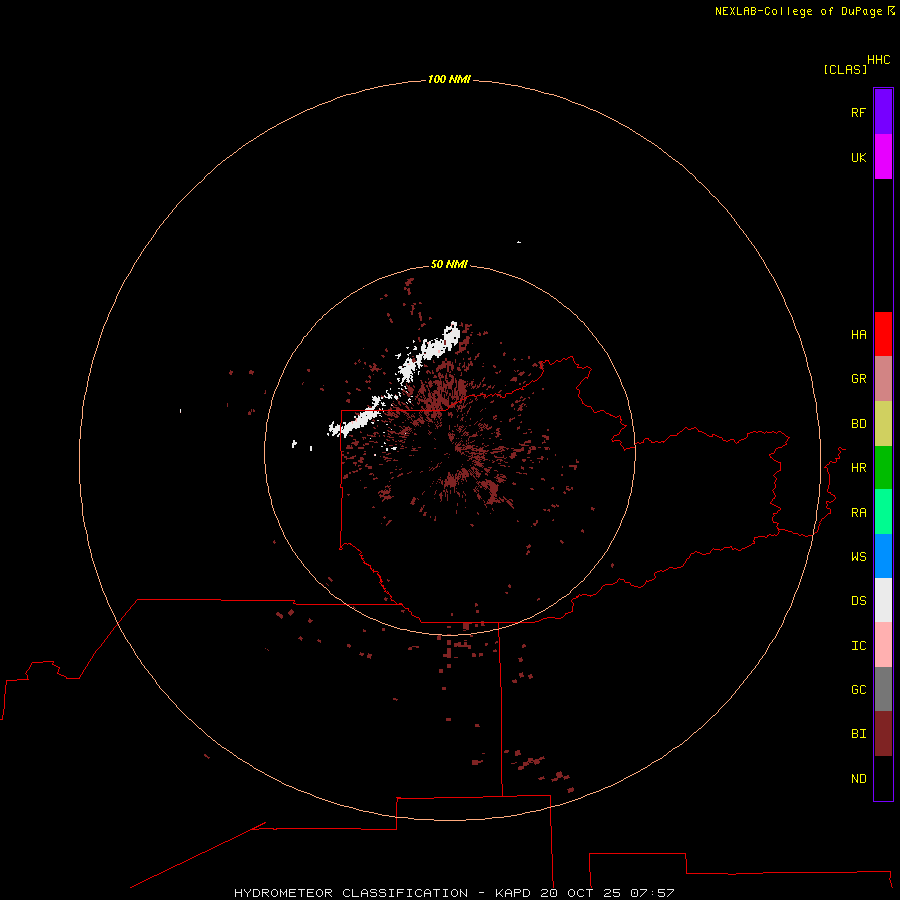Click the UK legend label
This screenshot has width=900, height=900.
point(858,157)
